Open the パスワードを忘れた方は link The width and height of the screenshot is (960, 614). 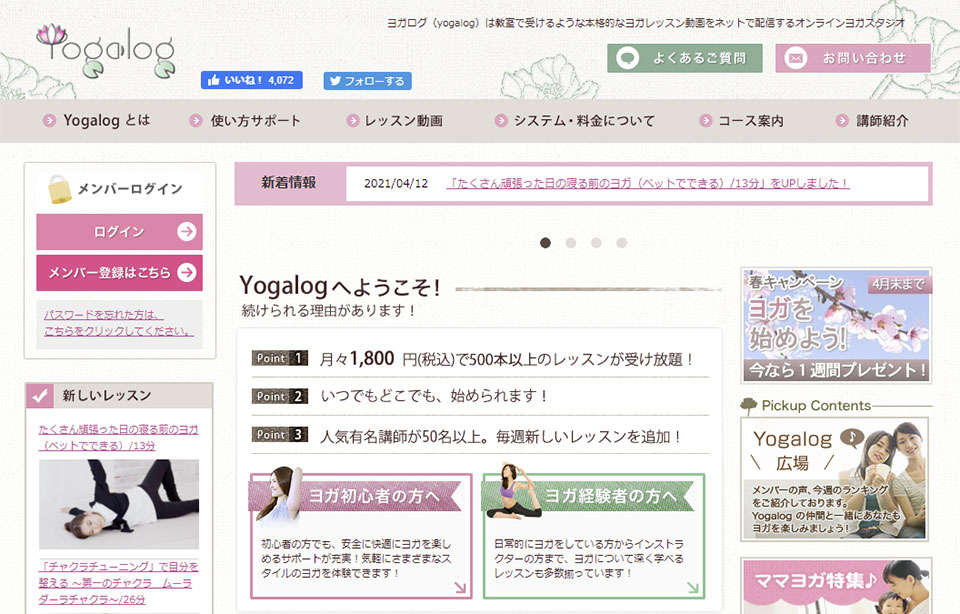(x=119, y=323)
